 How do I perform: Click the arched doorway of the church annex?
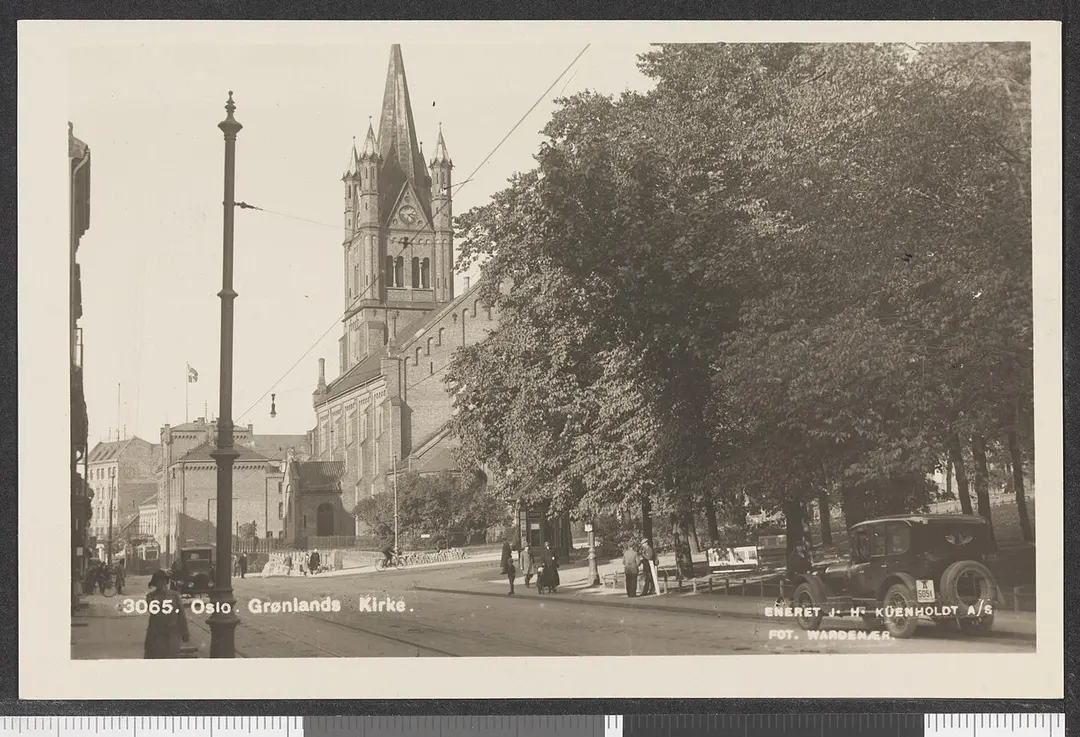325,520
